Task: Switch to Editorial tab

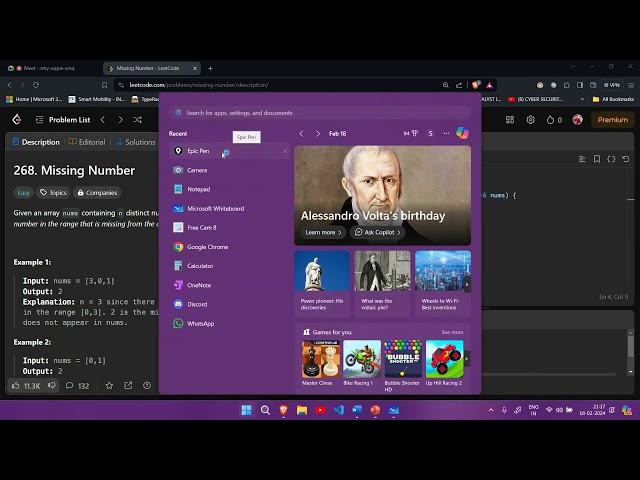Action: [87, 142]
